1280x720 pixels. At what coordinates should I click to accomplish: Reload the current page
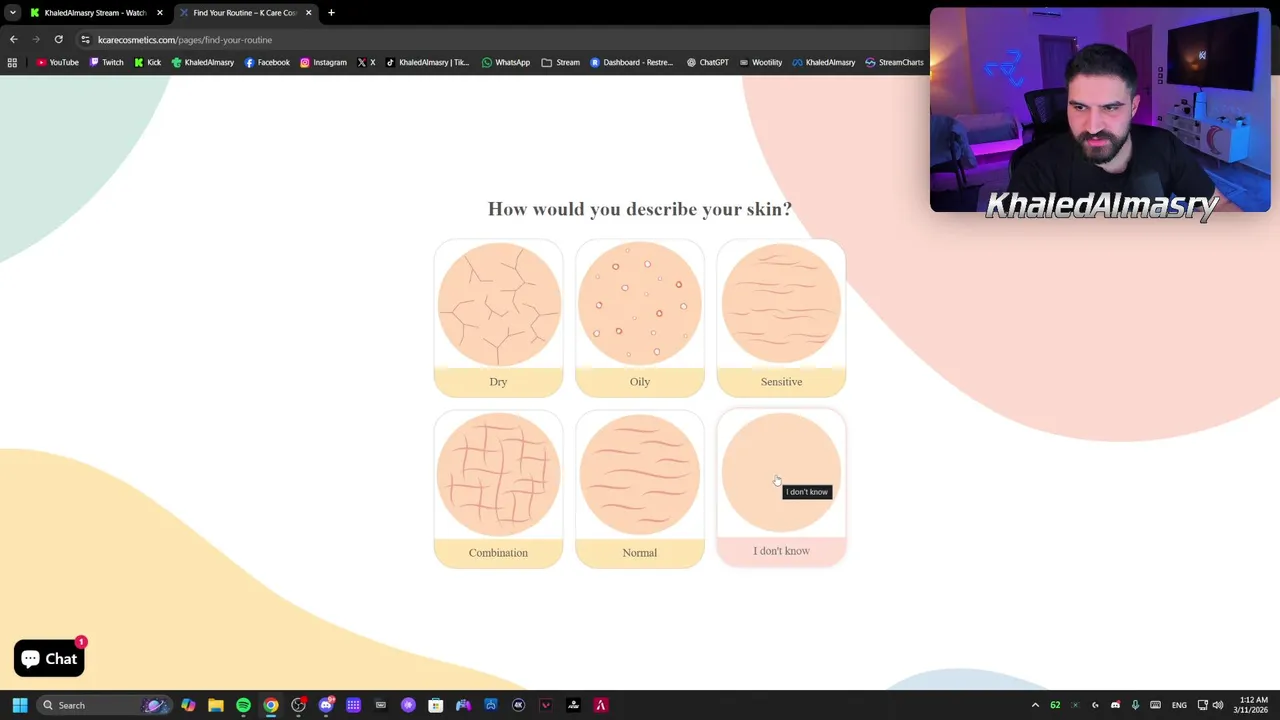point(58,39)
